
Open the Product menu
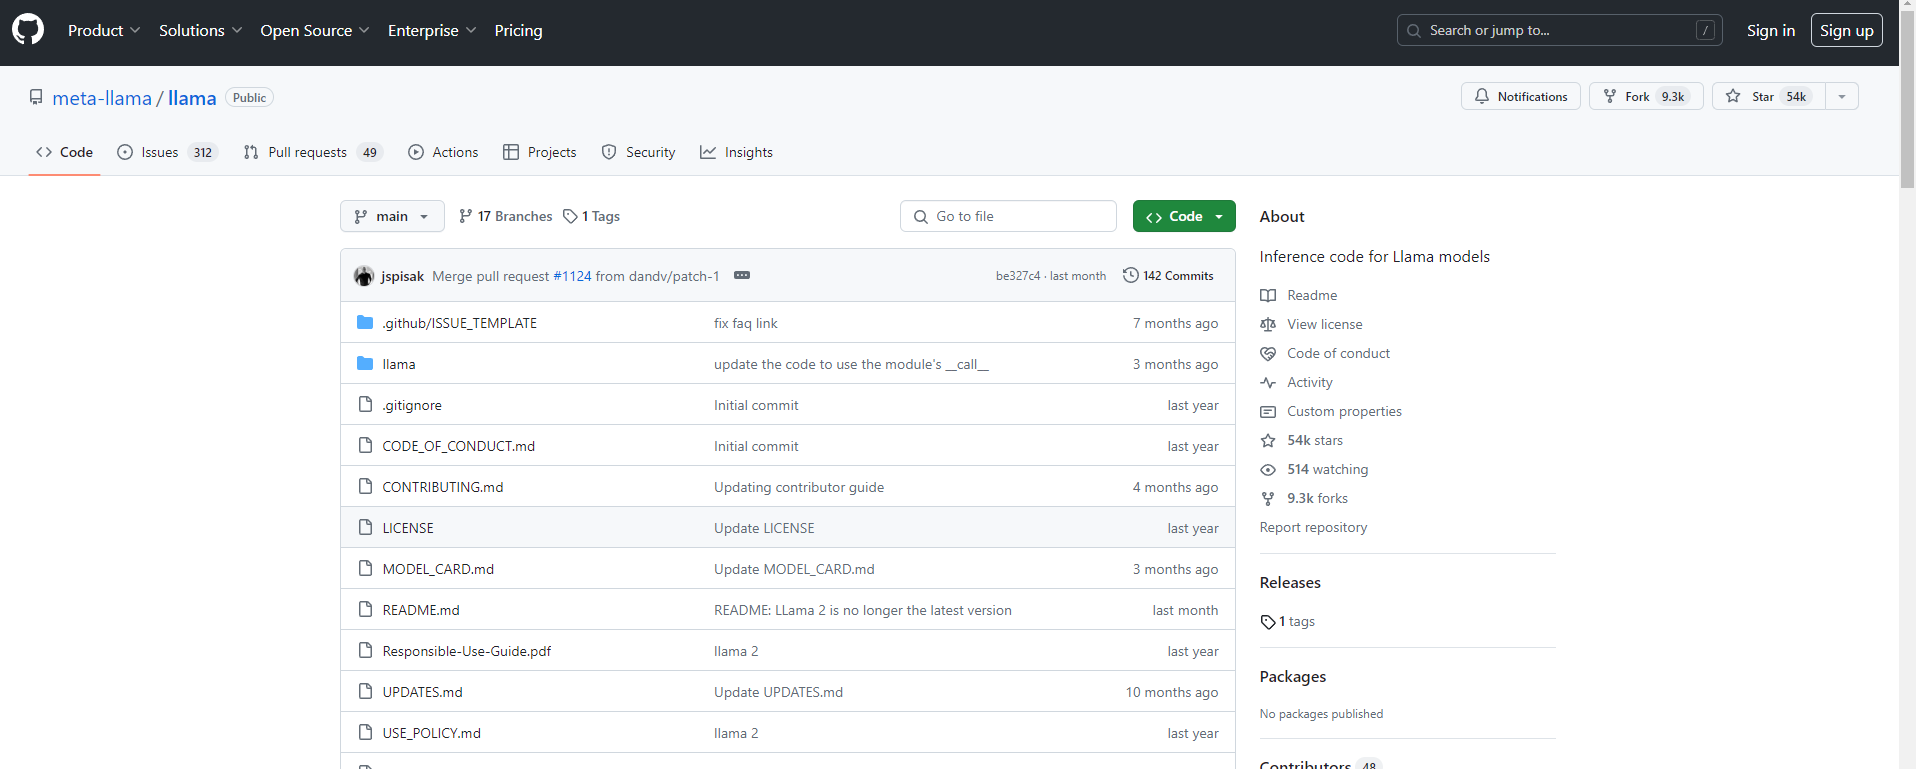tap(104, 30)
